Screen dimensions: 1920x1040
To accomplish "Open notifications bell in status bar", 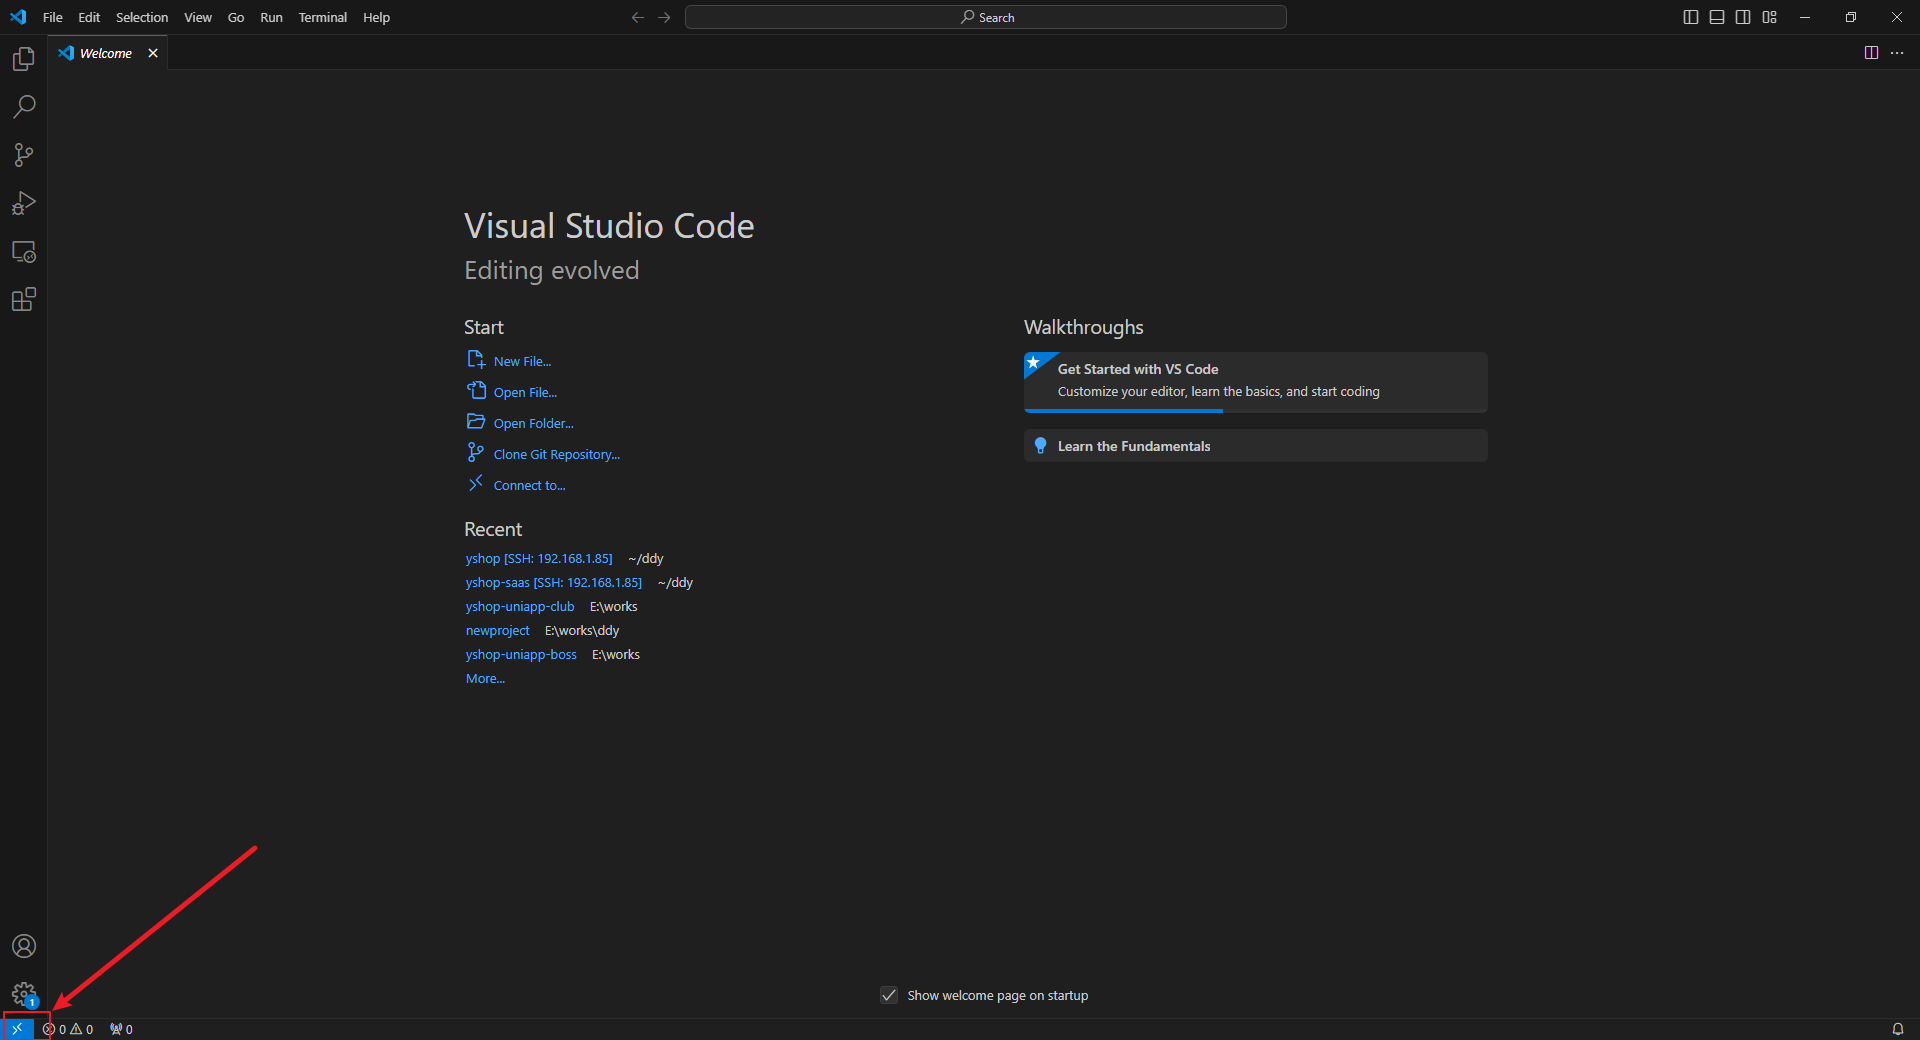I will 1897,1029.
